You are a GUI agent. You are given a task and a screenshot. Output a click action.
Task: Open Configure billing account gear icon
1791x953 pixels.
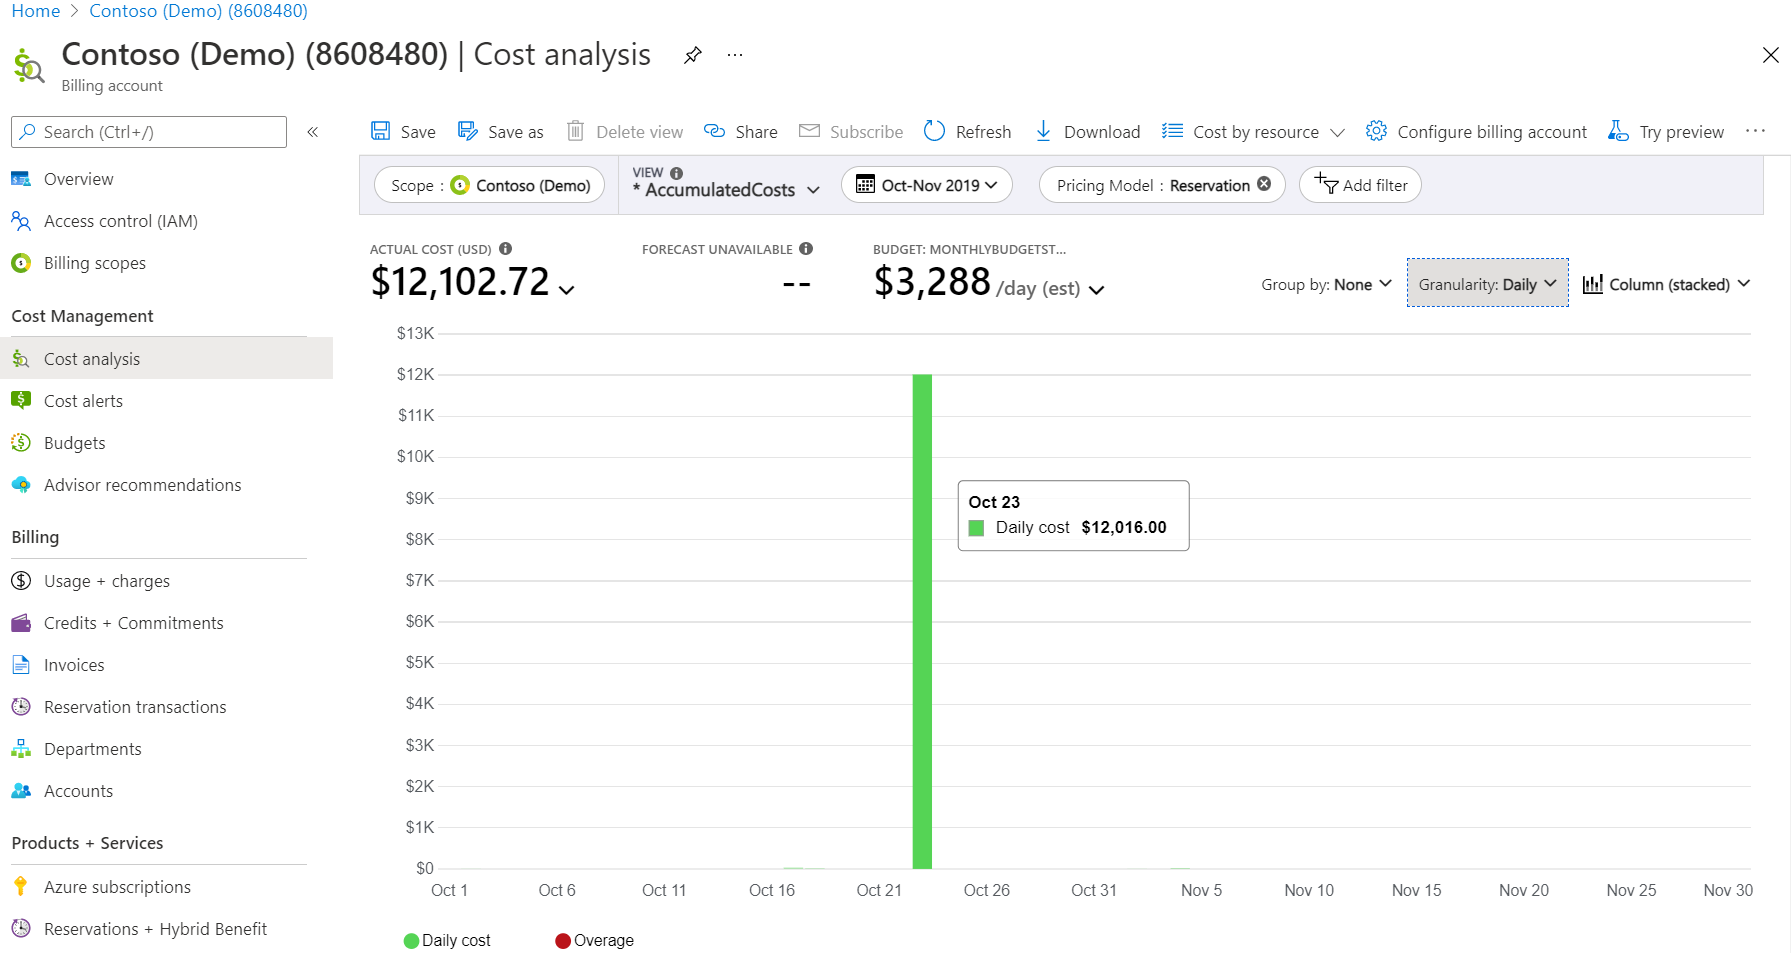(1376, 131)
